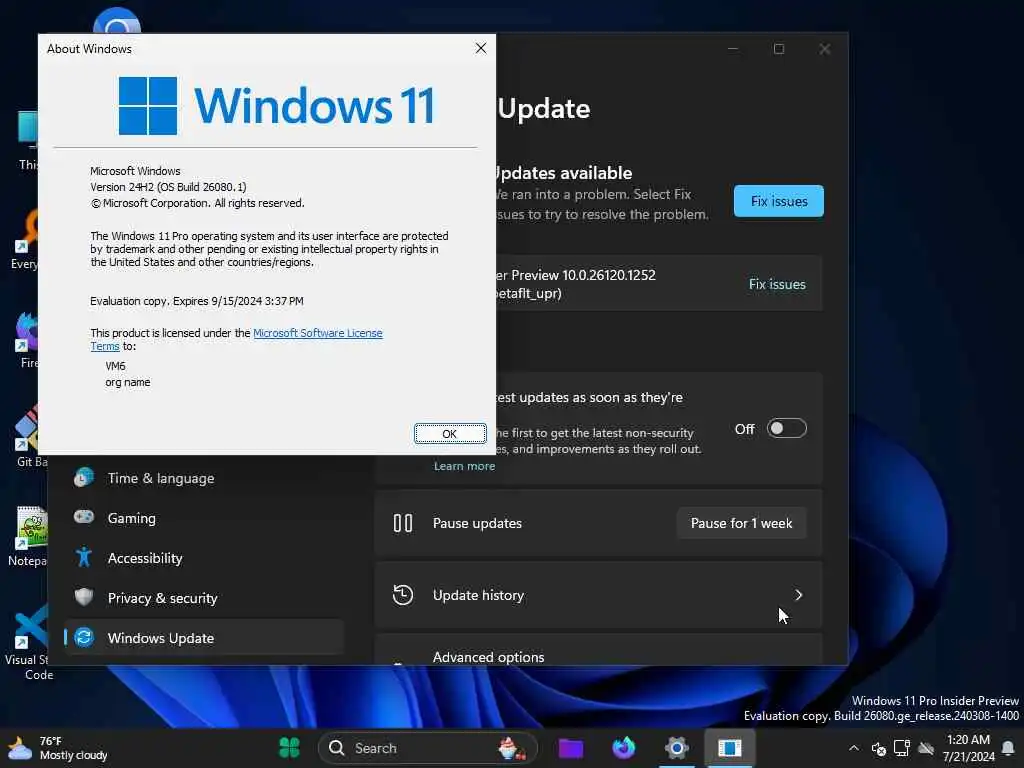This screenshot has width=1024, height=768.
Task: Minimize the Settings window
Action: [733, 49]
